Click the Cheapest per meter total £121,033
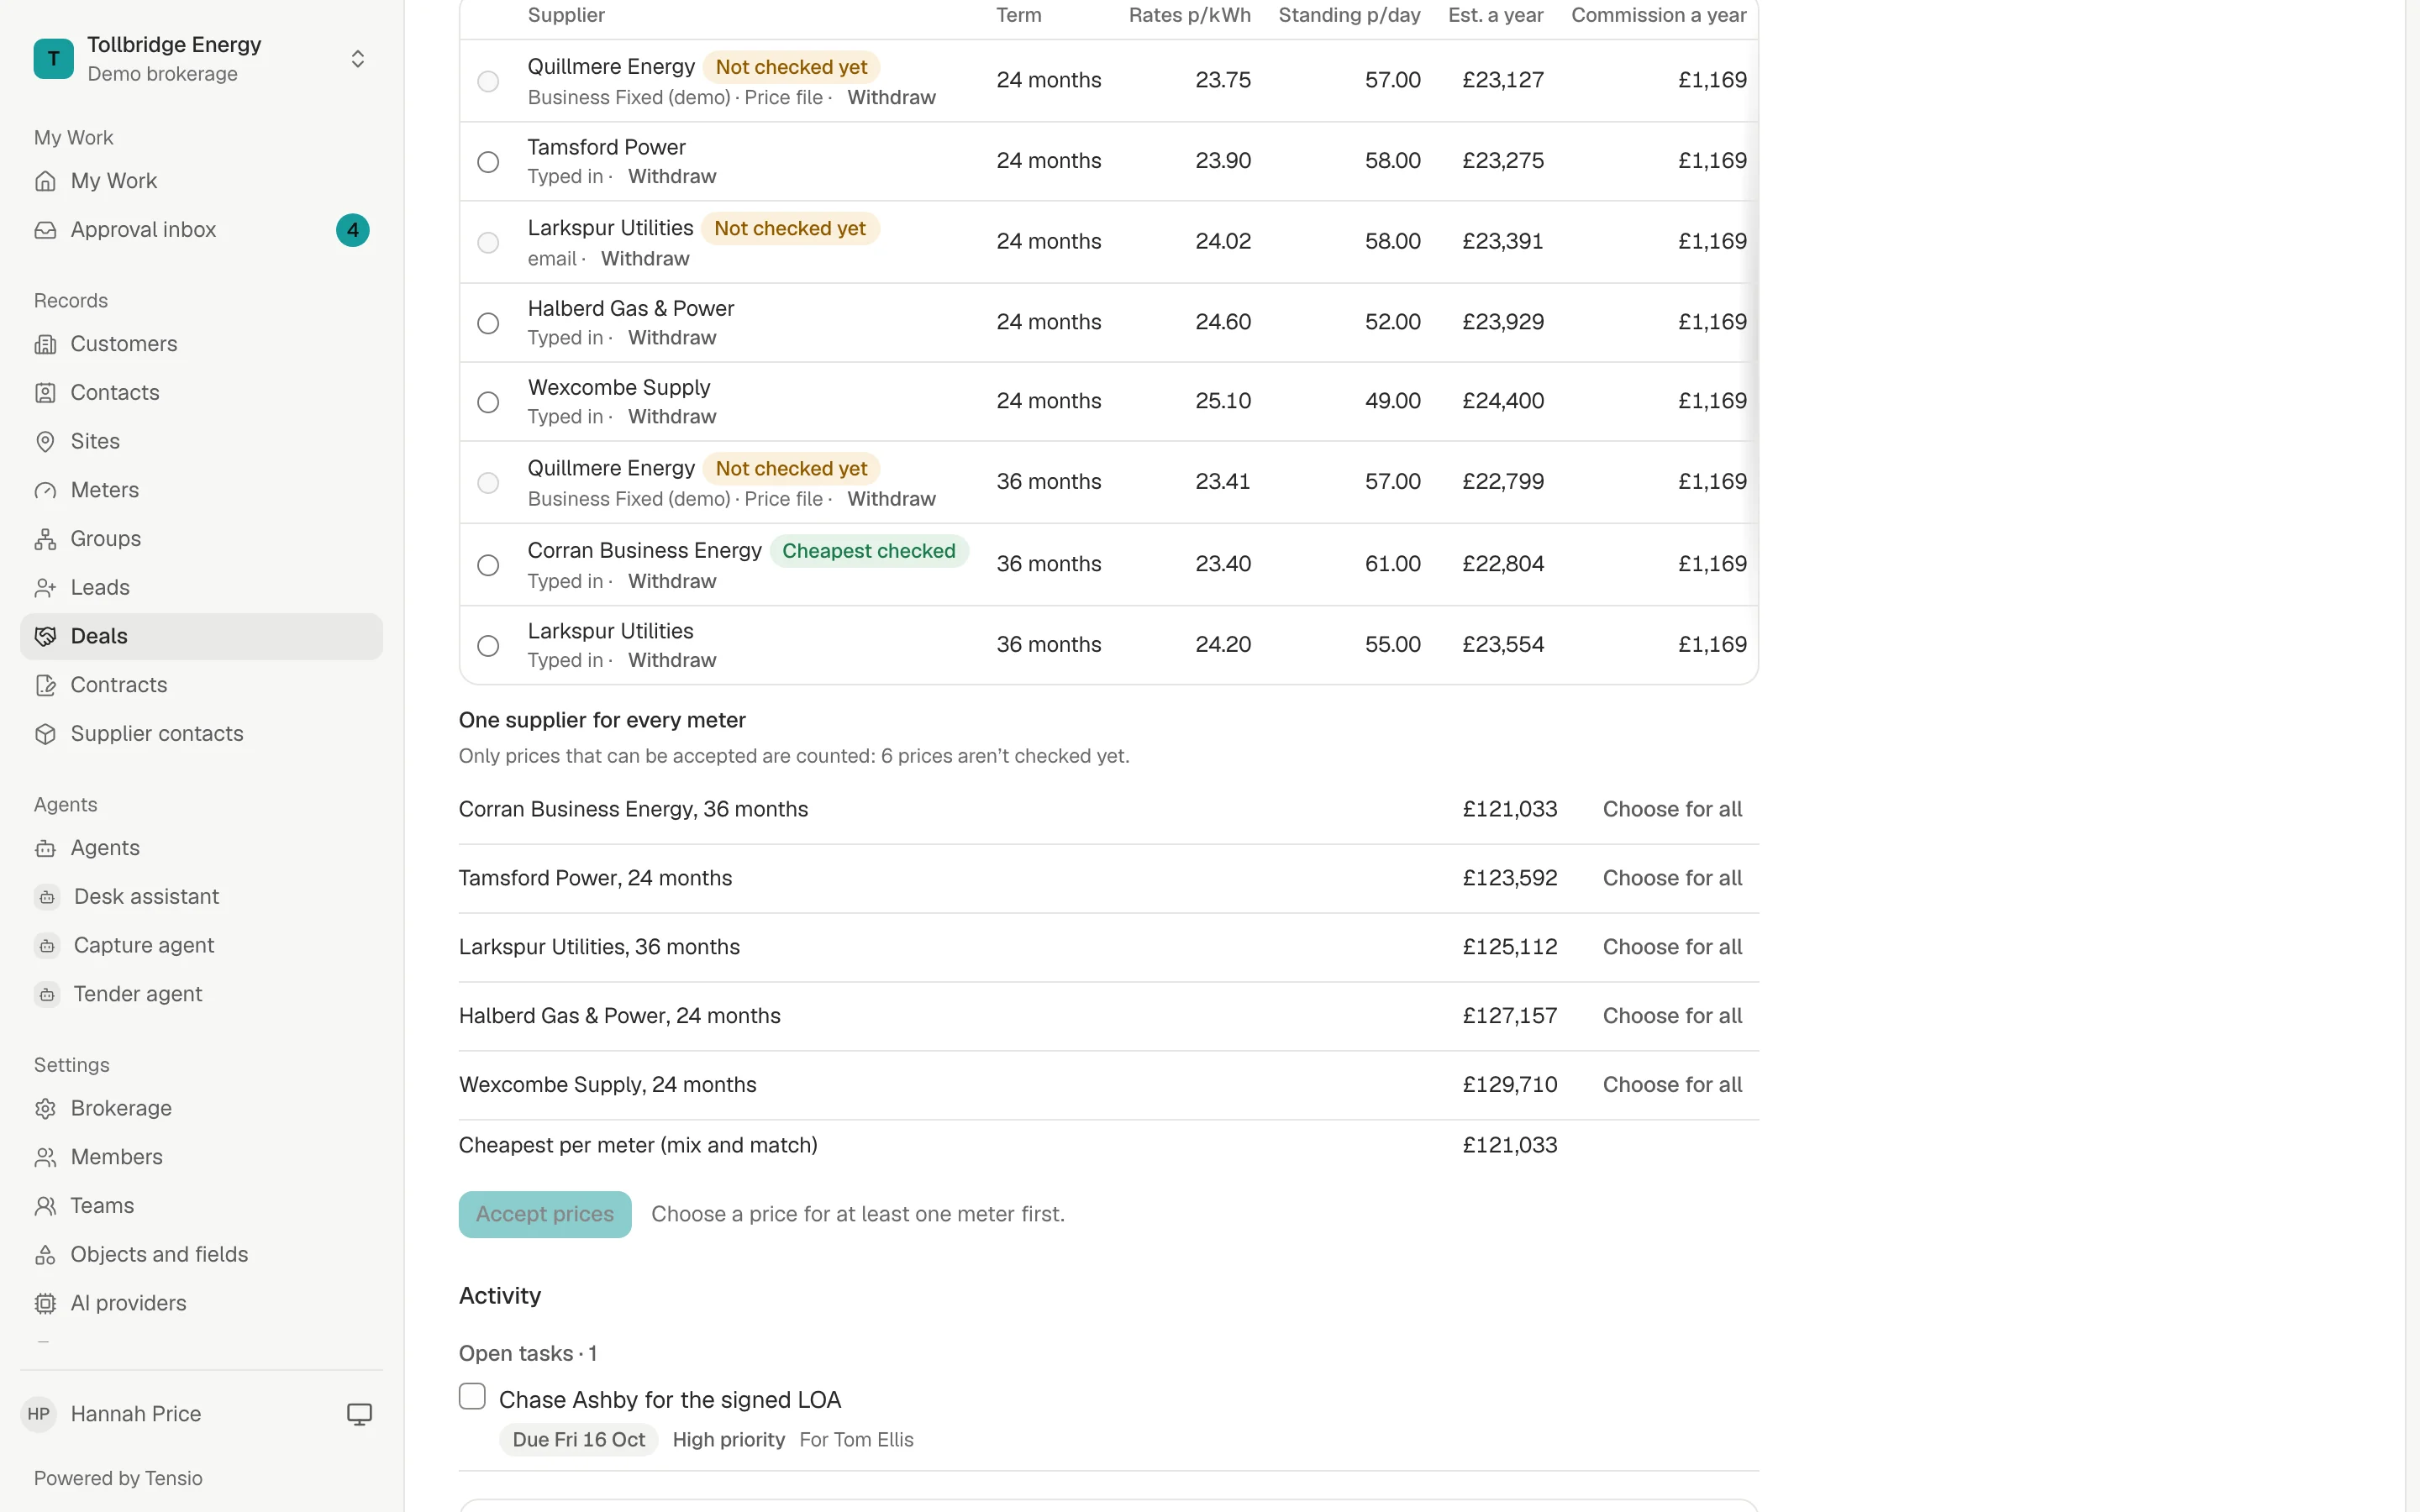2420x1512 pixels. [1510, 1145]
